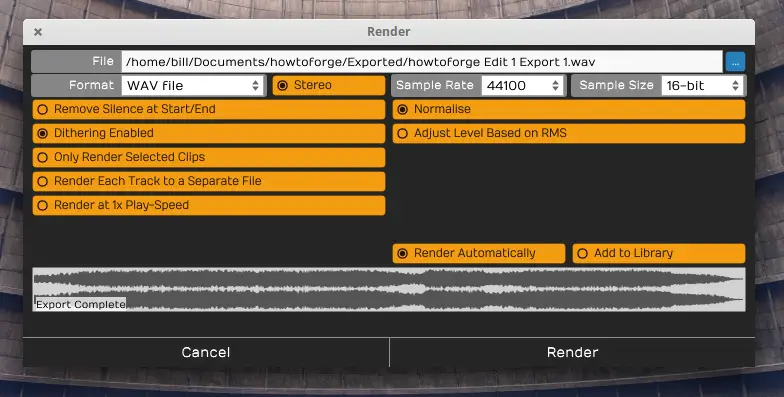The width and height of the screenshot is (784, 397).
Task: Click the Render button
Action: [572, 352]
